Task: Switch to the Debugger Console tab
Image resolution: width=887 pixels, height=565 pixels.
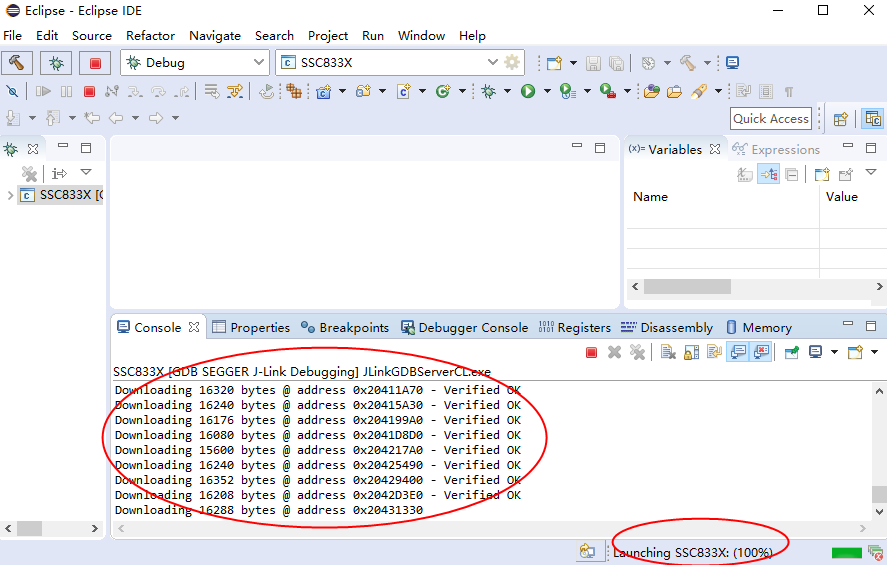Action: (x=464, y=327)
